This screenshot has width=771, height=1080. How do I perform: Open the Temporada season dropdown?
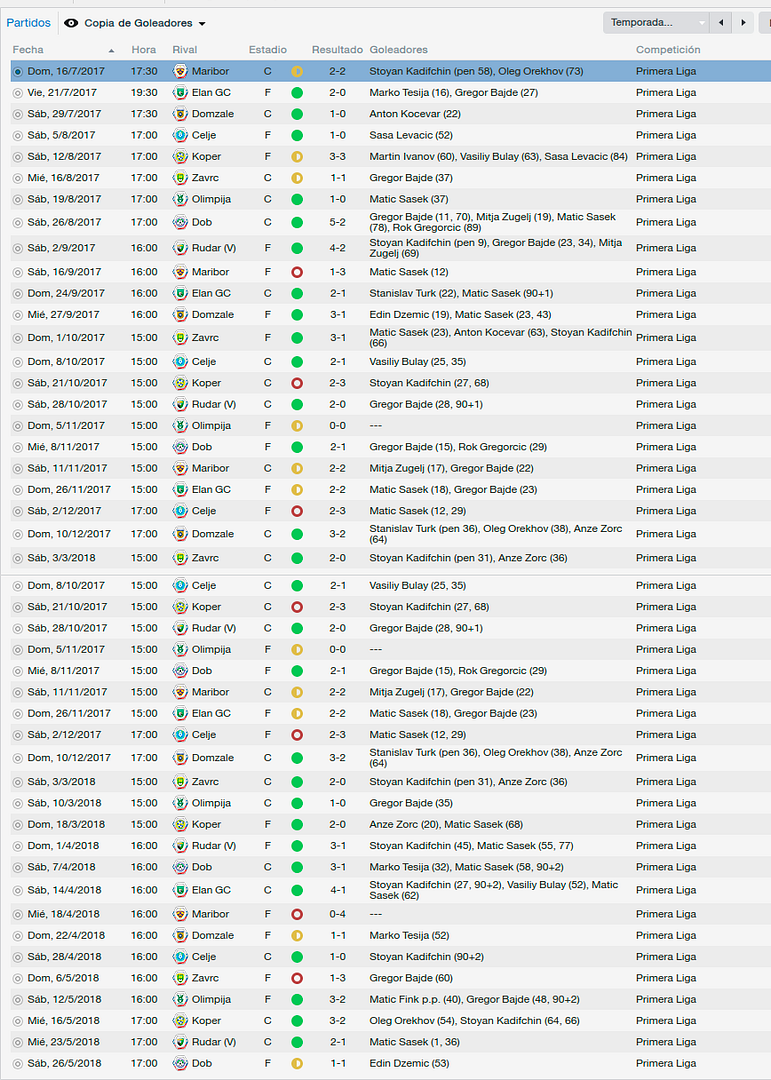click(656, 23)
